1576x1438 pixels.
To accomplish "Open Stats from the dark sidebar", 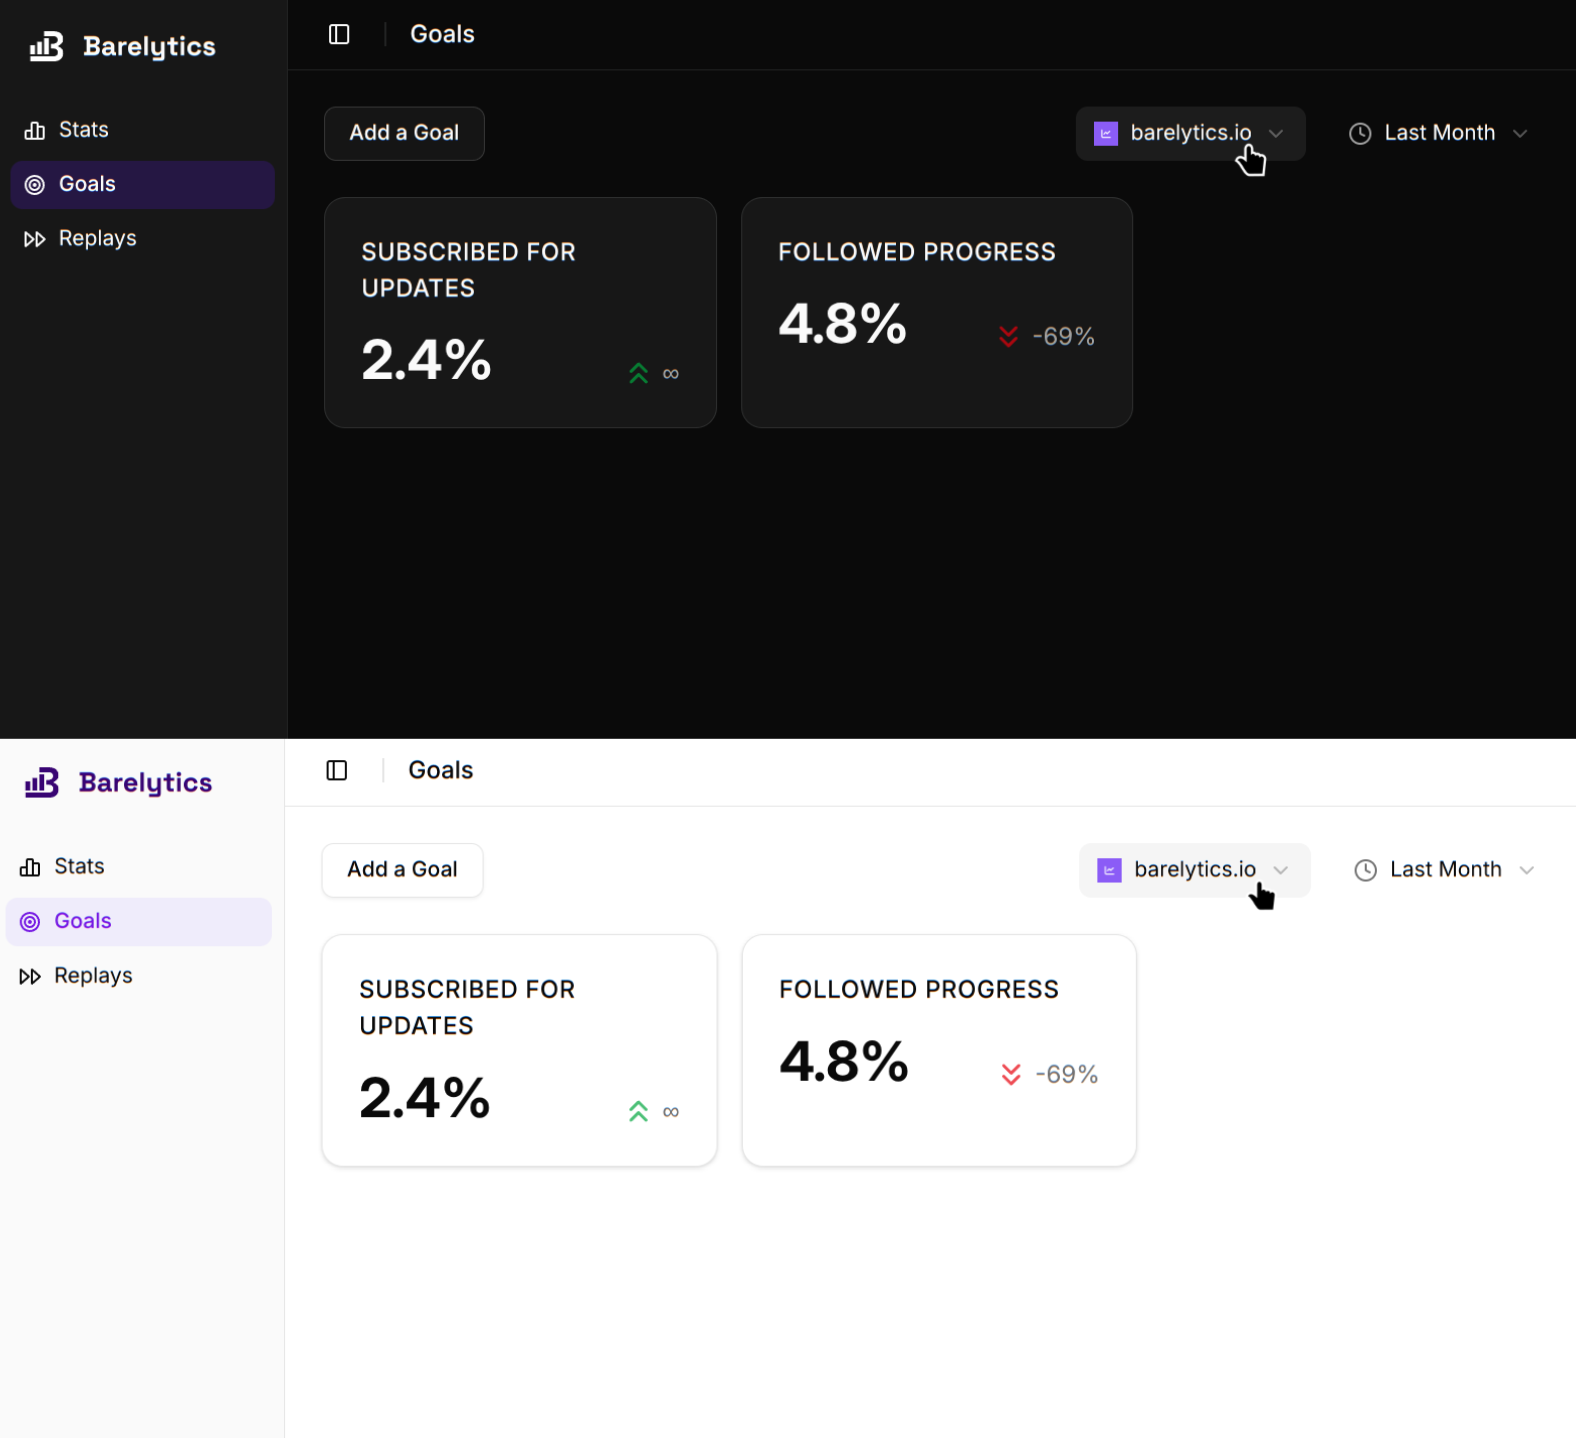I will tap(83, 130).
